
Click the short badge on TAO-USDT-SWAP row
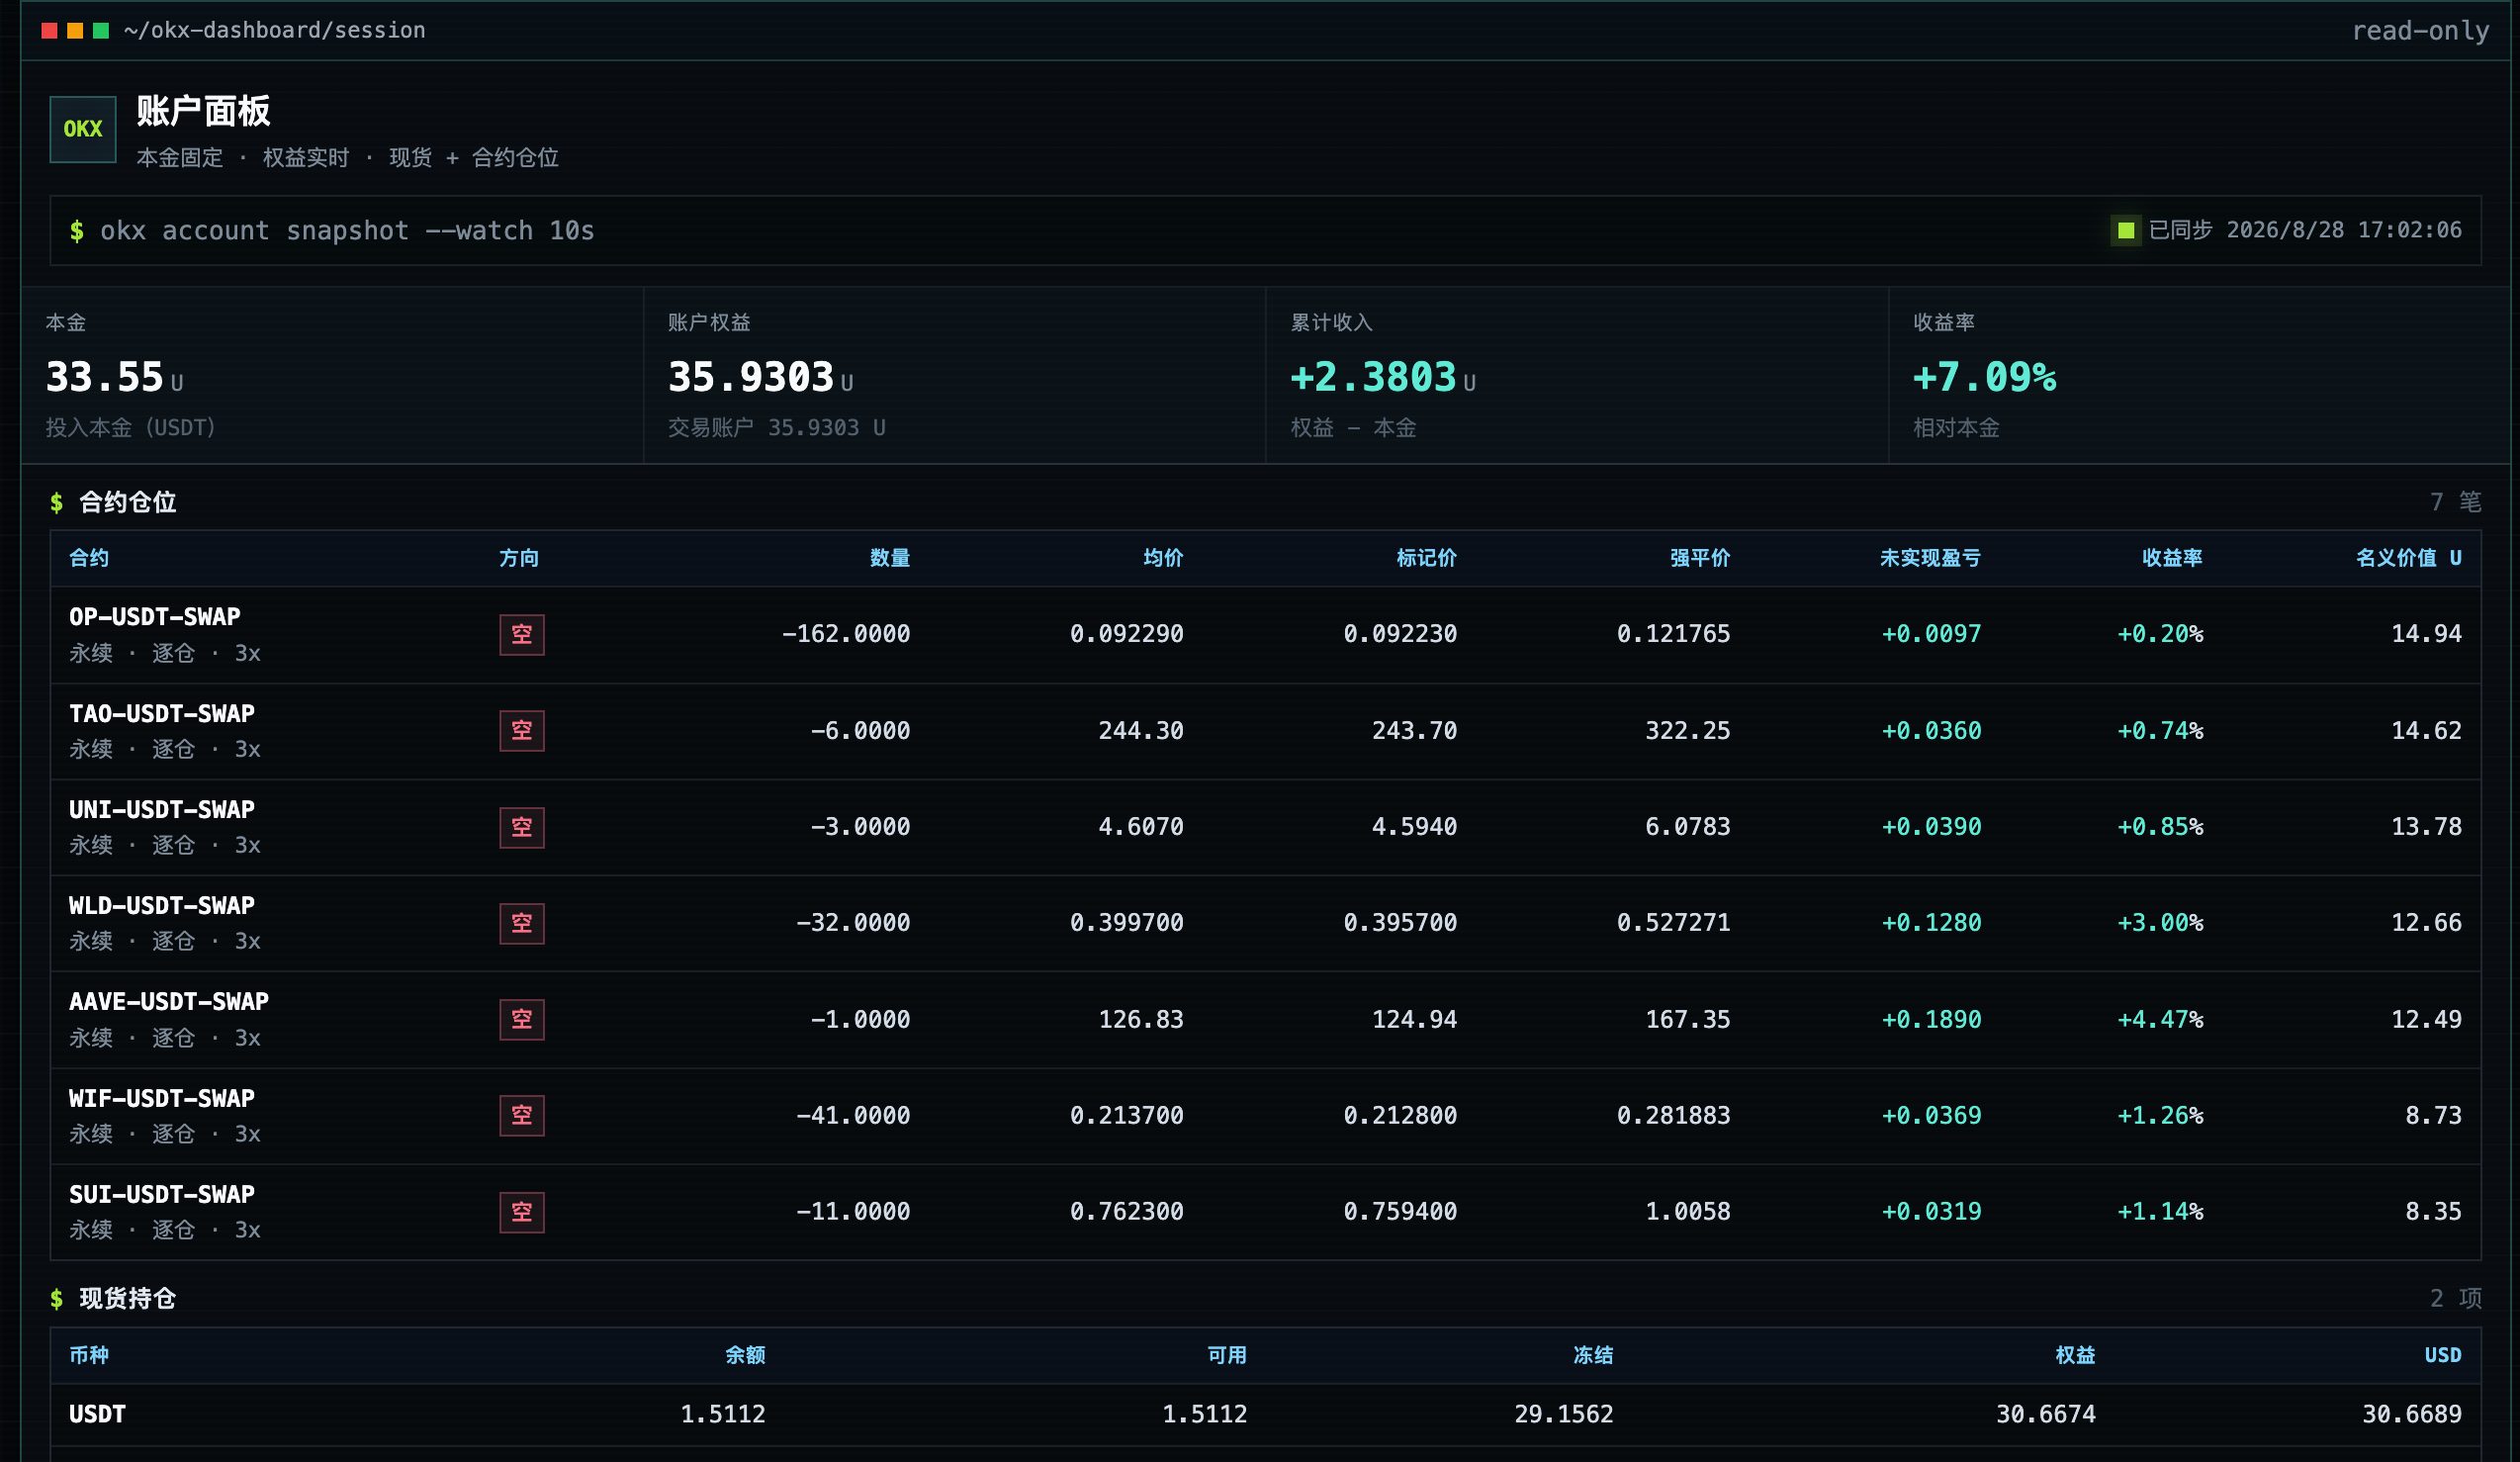click(522, 731)
